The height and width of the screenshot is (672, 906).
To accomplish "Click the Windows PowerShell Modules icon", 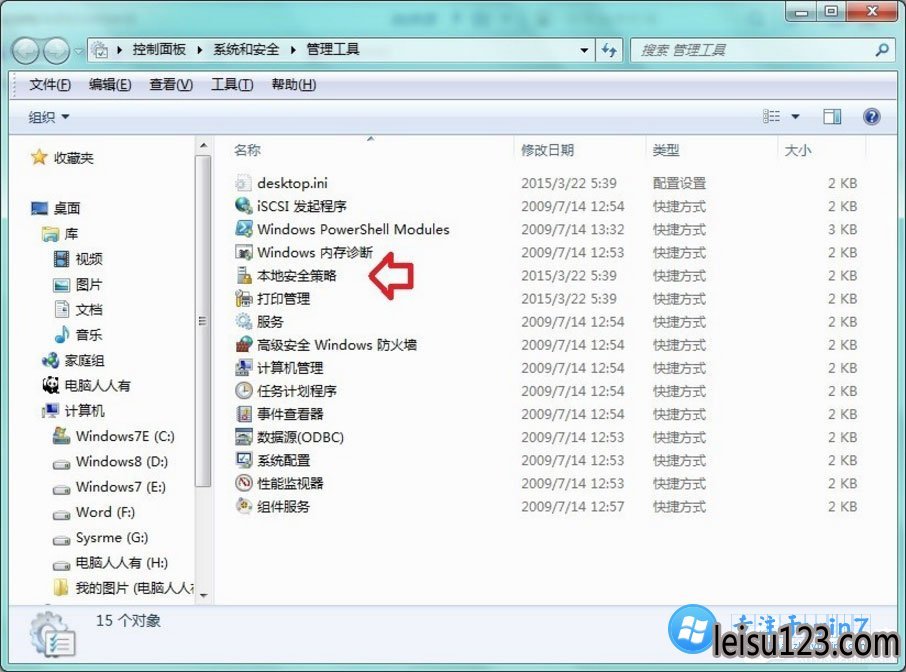I will pyautogui.click(x=243, y=229).
